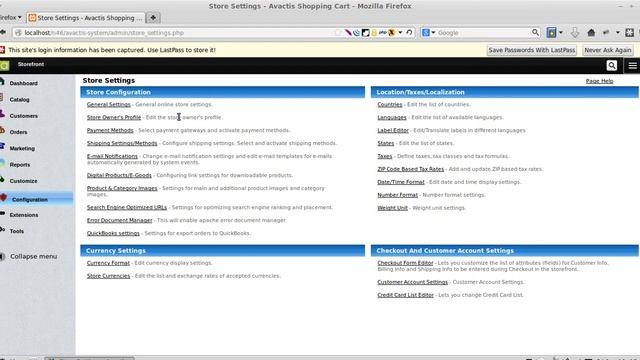Screen dimensions: 640x360
Task: Click the Configuration sidebar icon
Action: click(x=3, y=198)
